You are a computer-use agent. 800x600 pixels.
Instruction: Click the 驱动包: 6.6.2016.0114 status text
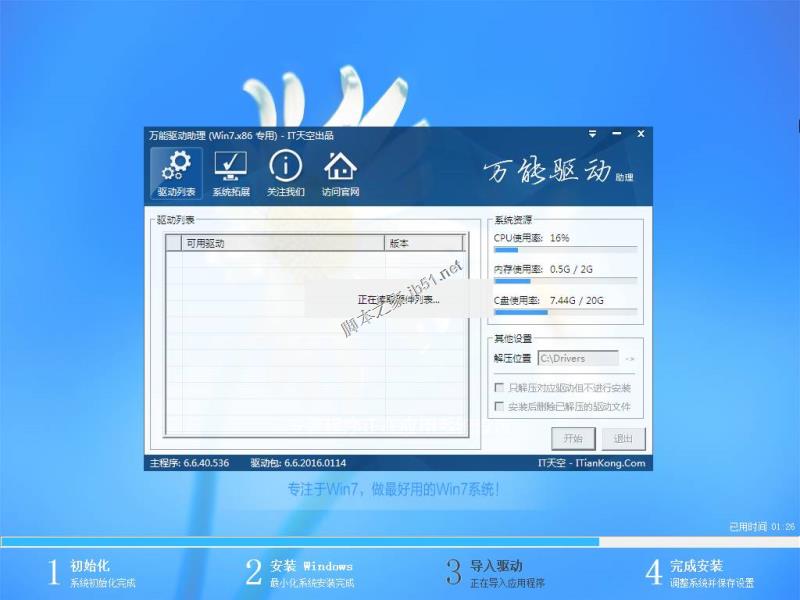pyautogui.click(x=298, y=463)
